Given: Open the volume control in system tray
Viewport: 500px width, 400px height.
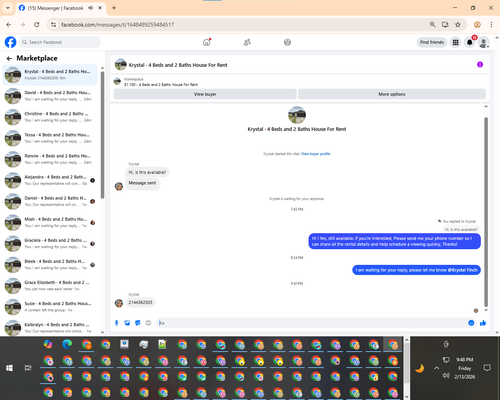Looking at the screenshot, I should (446, 376).
